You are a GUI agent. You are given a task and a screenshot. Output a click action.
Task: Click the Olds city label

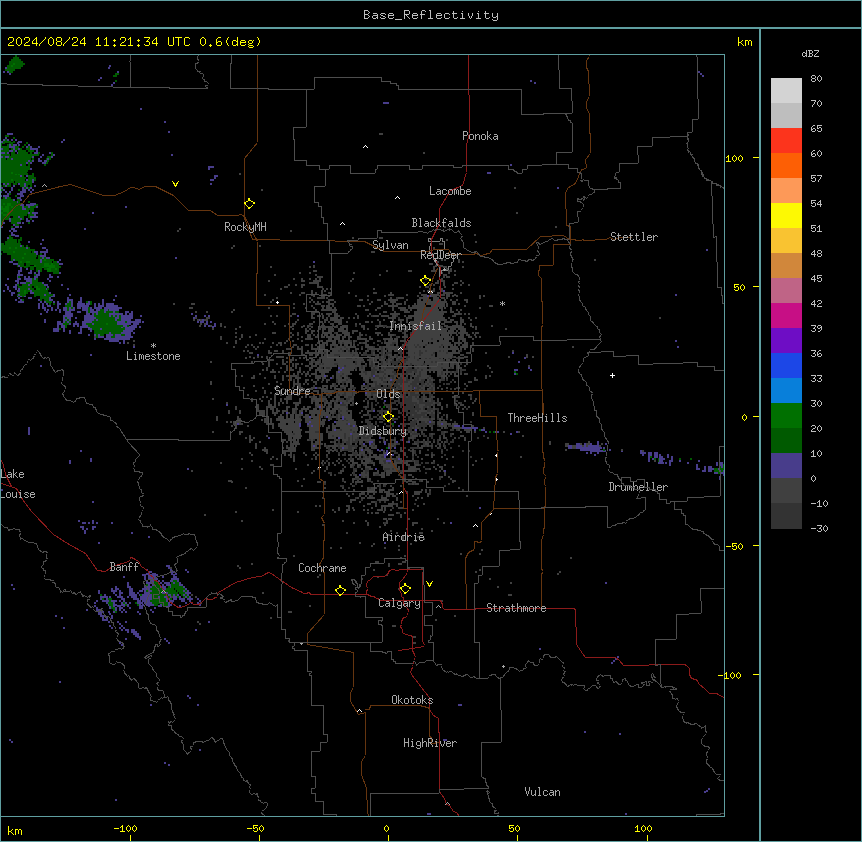click(x=388, y=394)
